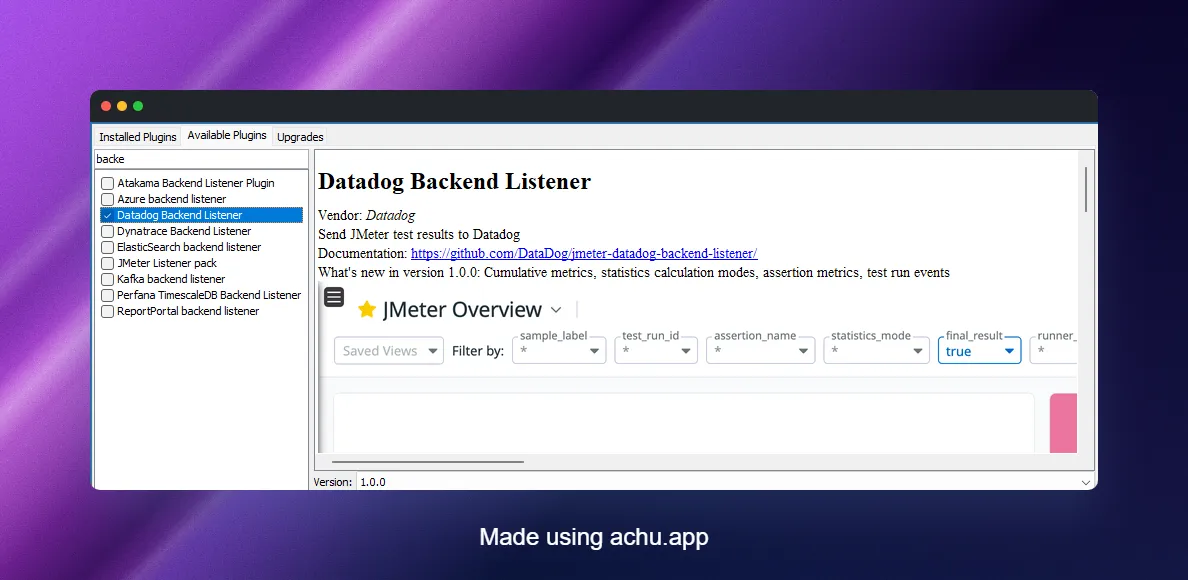Click the green maximize window button
The width and height of the screenshot is (1188, 580).
click(138, 106)
